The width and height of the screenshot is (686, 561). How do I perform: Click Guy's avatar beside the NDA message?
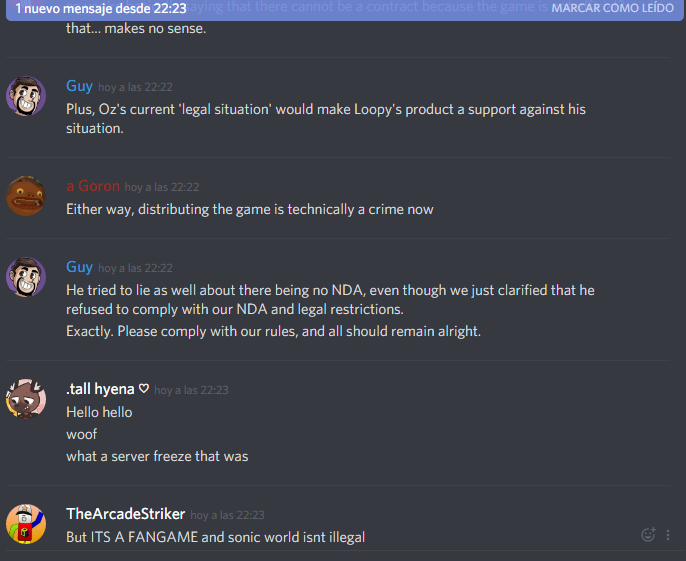click(26, 277)
